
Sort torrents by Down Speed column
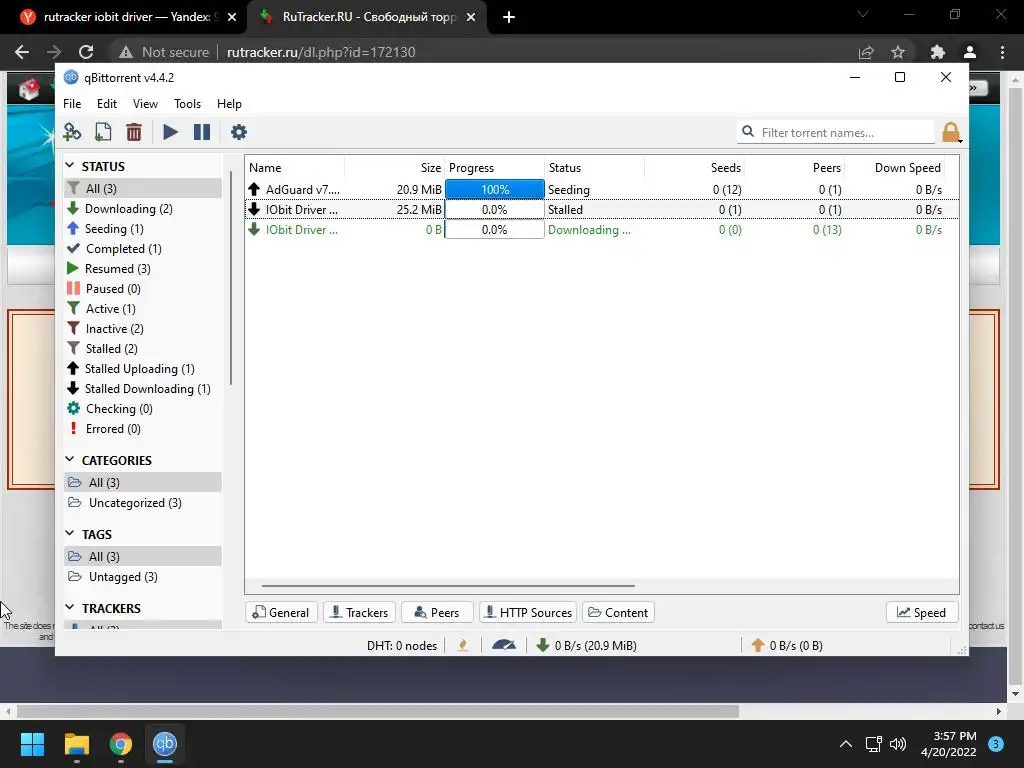[895, 168]
